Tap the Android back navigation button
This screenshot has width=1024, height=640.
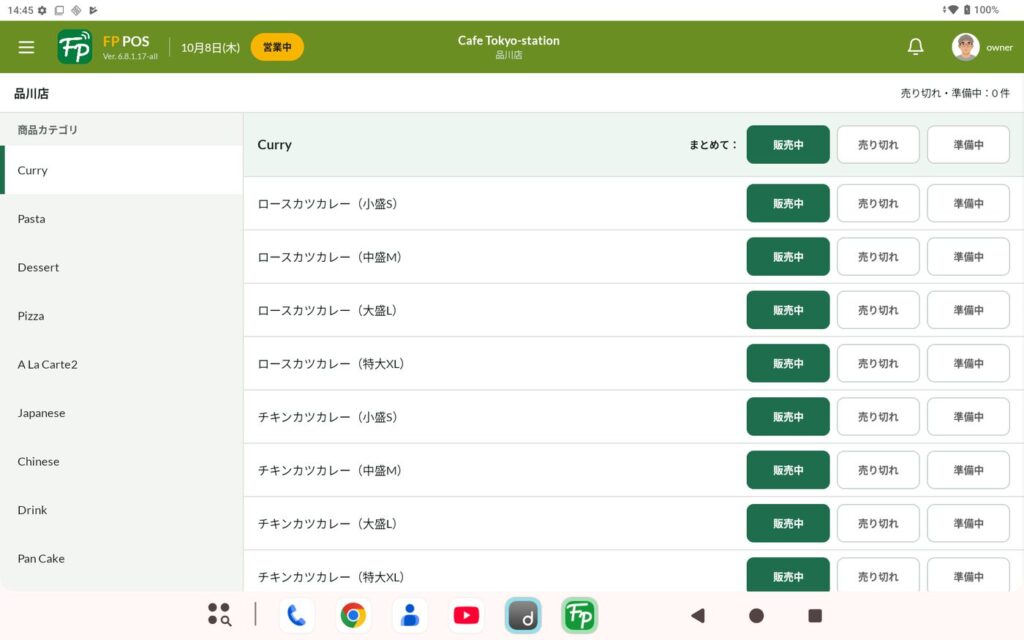click(697, 615)
